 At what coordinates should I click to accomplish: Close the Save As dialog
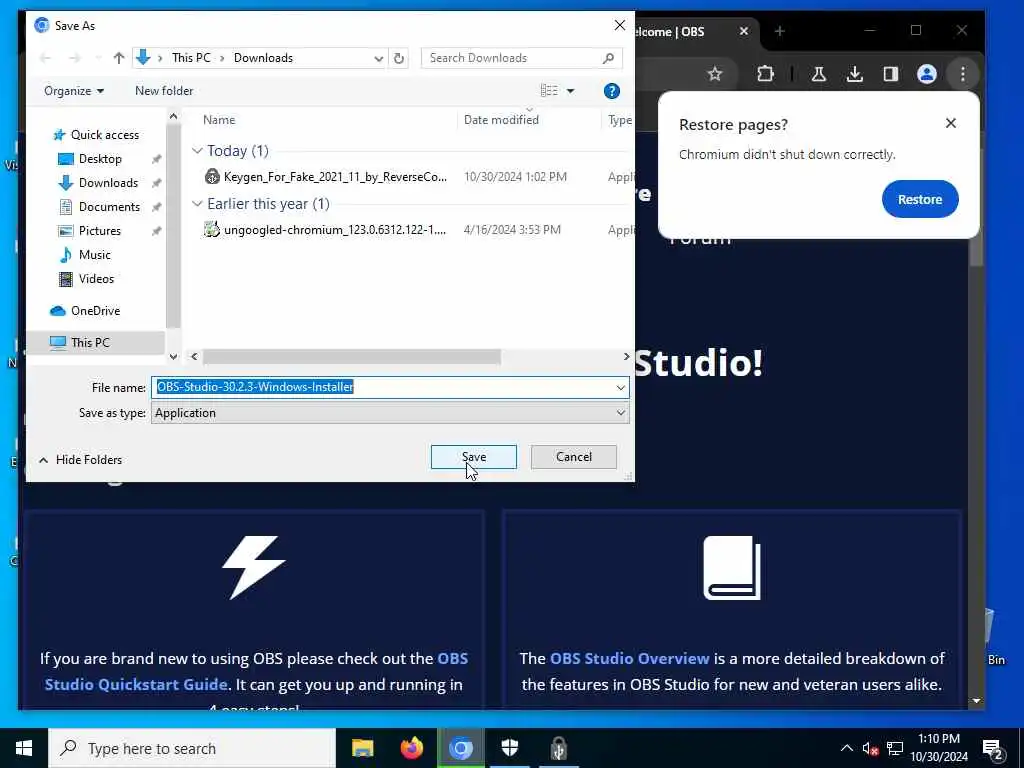[619, 25]
